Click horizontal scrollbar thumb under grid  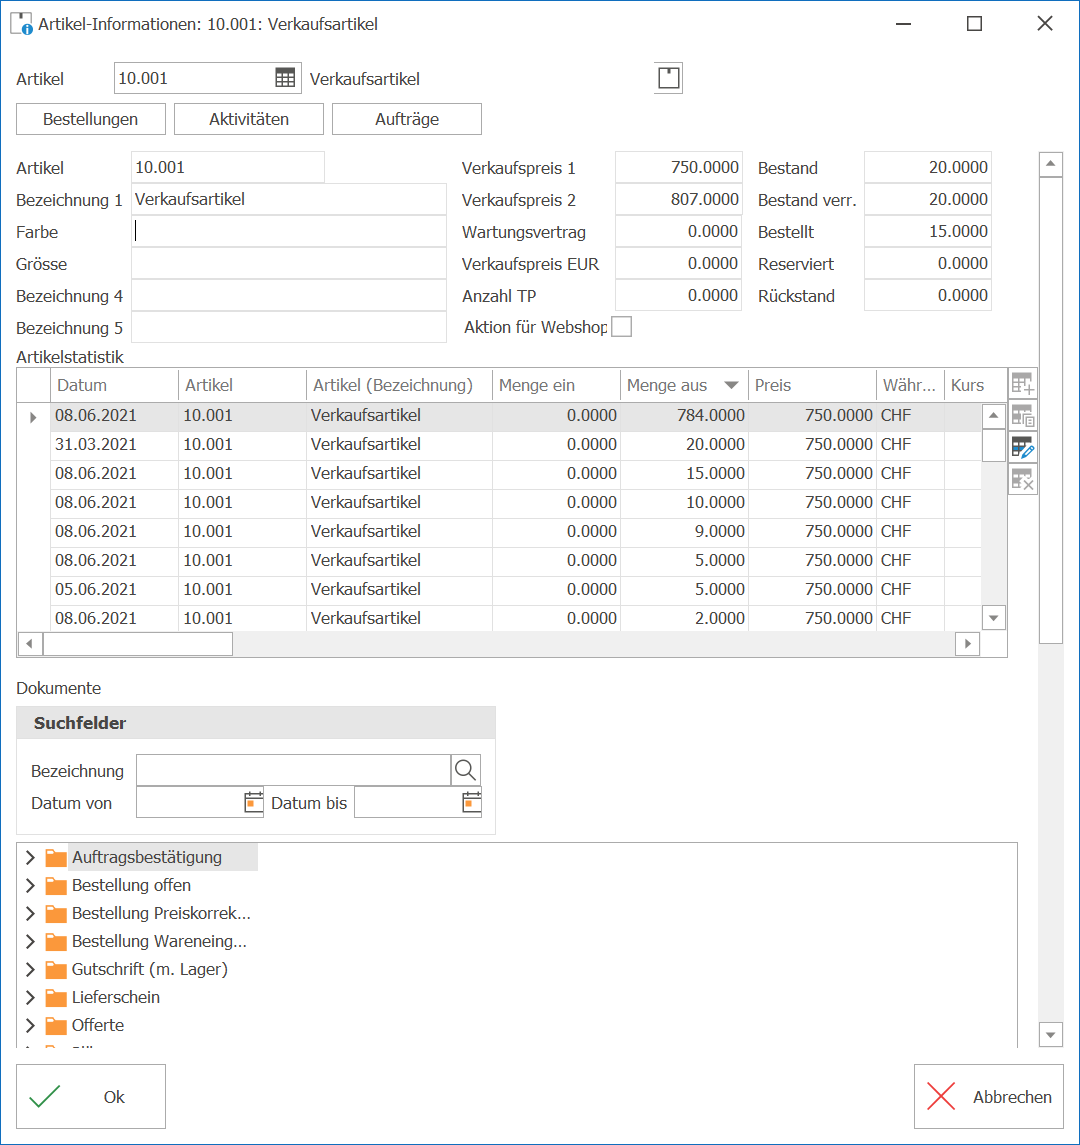(138, 644)
